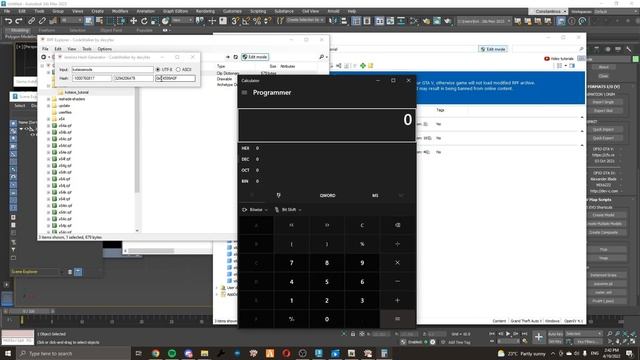Screen dimensions: 640x360
Task: Toggle the Angle Snap button
Action: (x=246, y=20)
